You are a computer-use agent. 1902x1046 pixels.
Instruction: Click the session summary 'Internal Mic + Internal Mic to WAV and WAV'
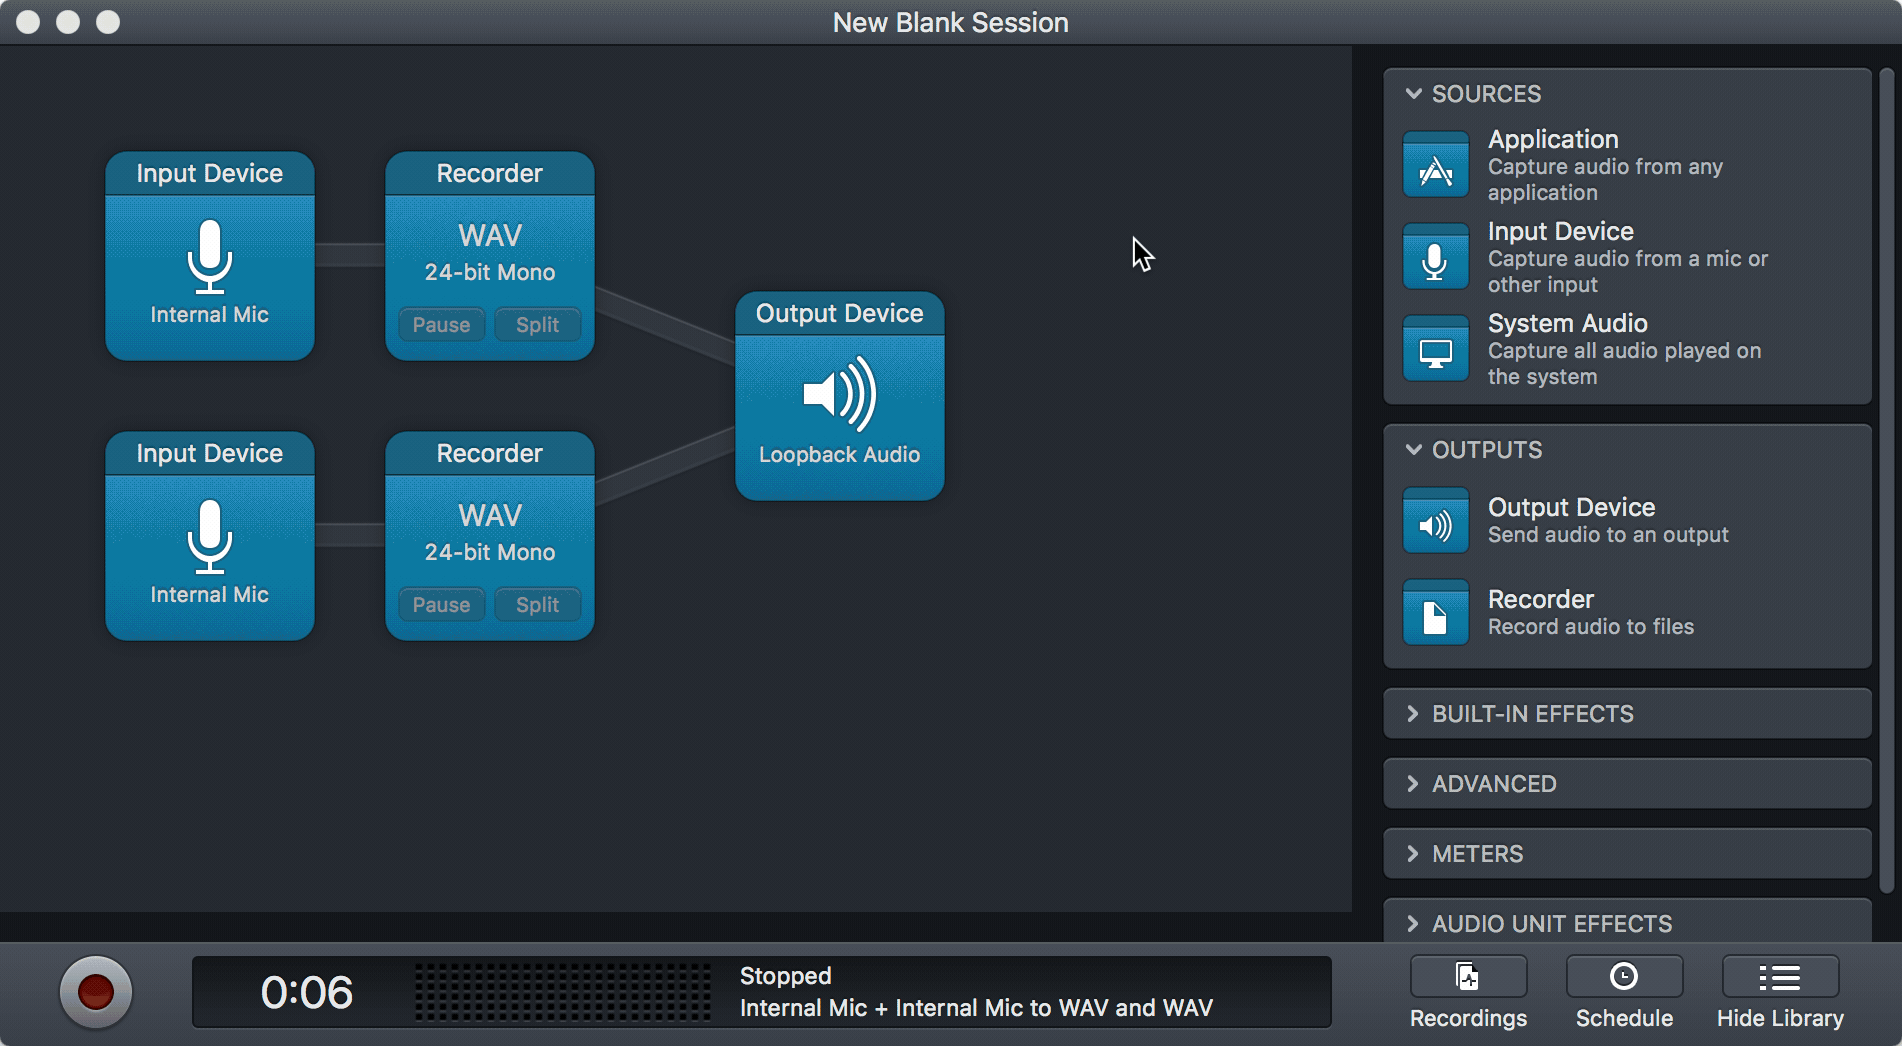tap(976, 1008)
